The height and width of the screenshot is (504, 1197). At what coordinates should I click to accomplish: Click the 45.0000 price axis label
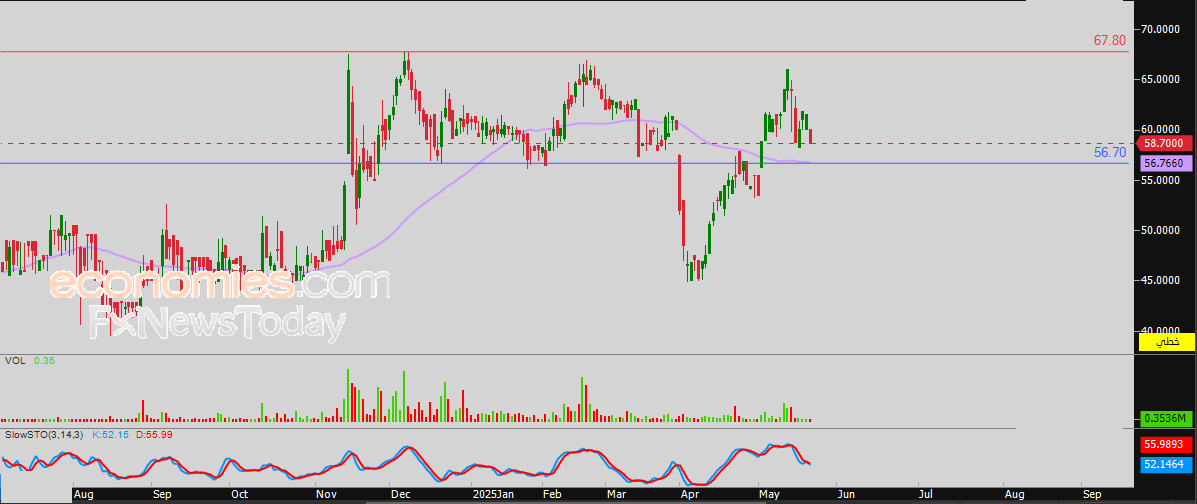coord(1164,280)
